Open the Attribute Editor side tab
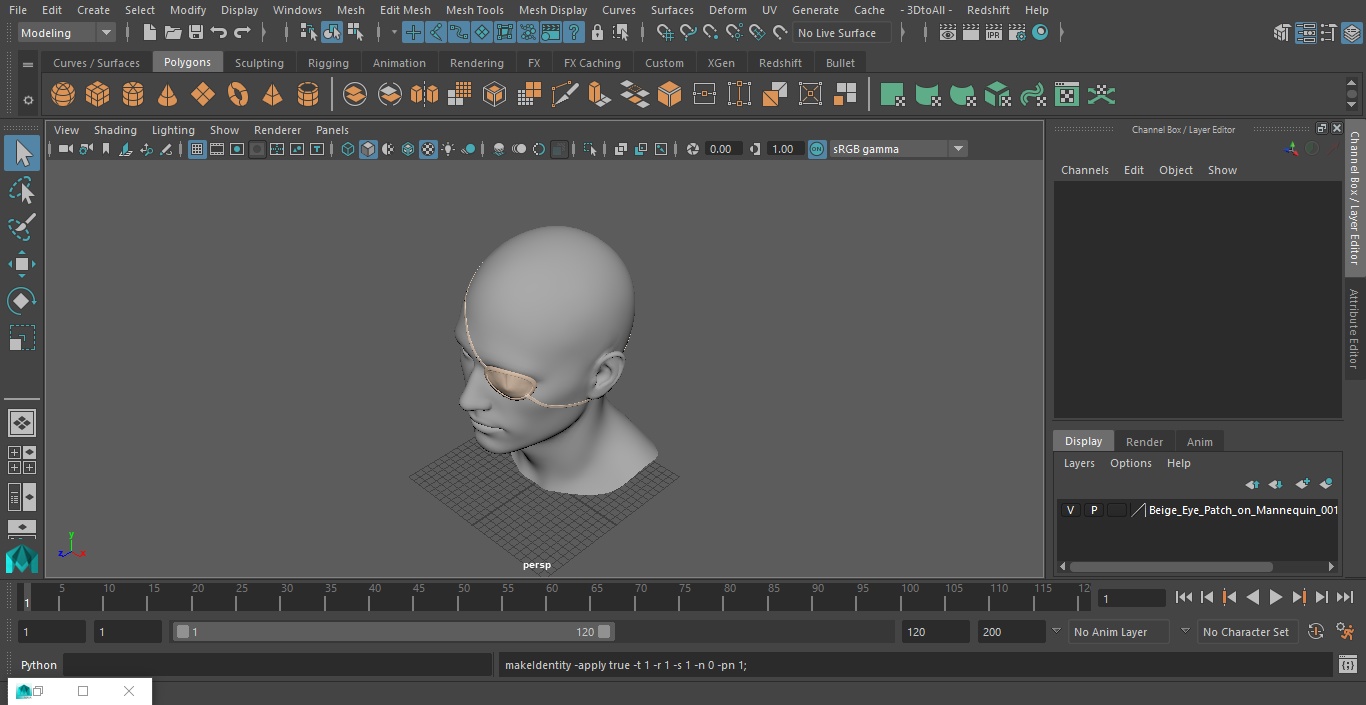Viewport: 1366px width, 705px height. coord(1354,329)
